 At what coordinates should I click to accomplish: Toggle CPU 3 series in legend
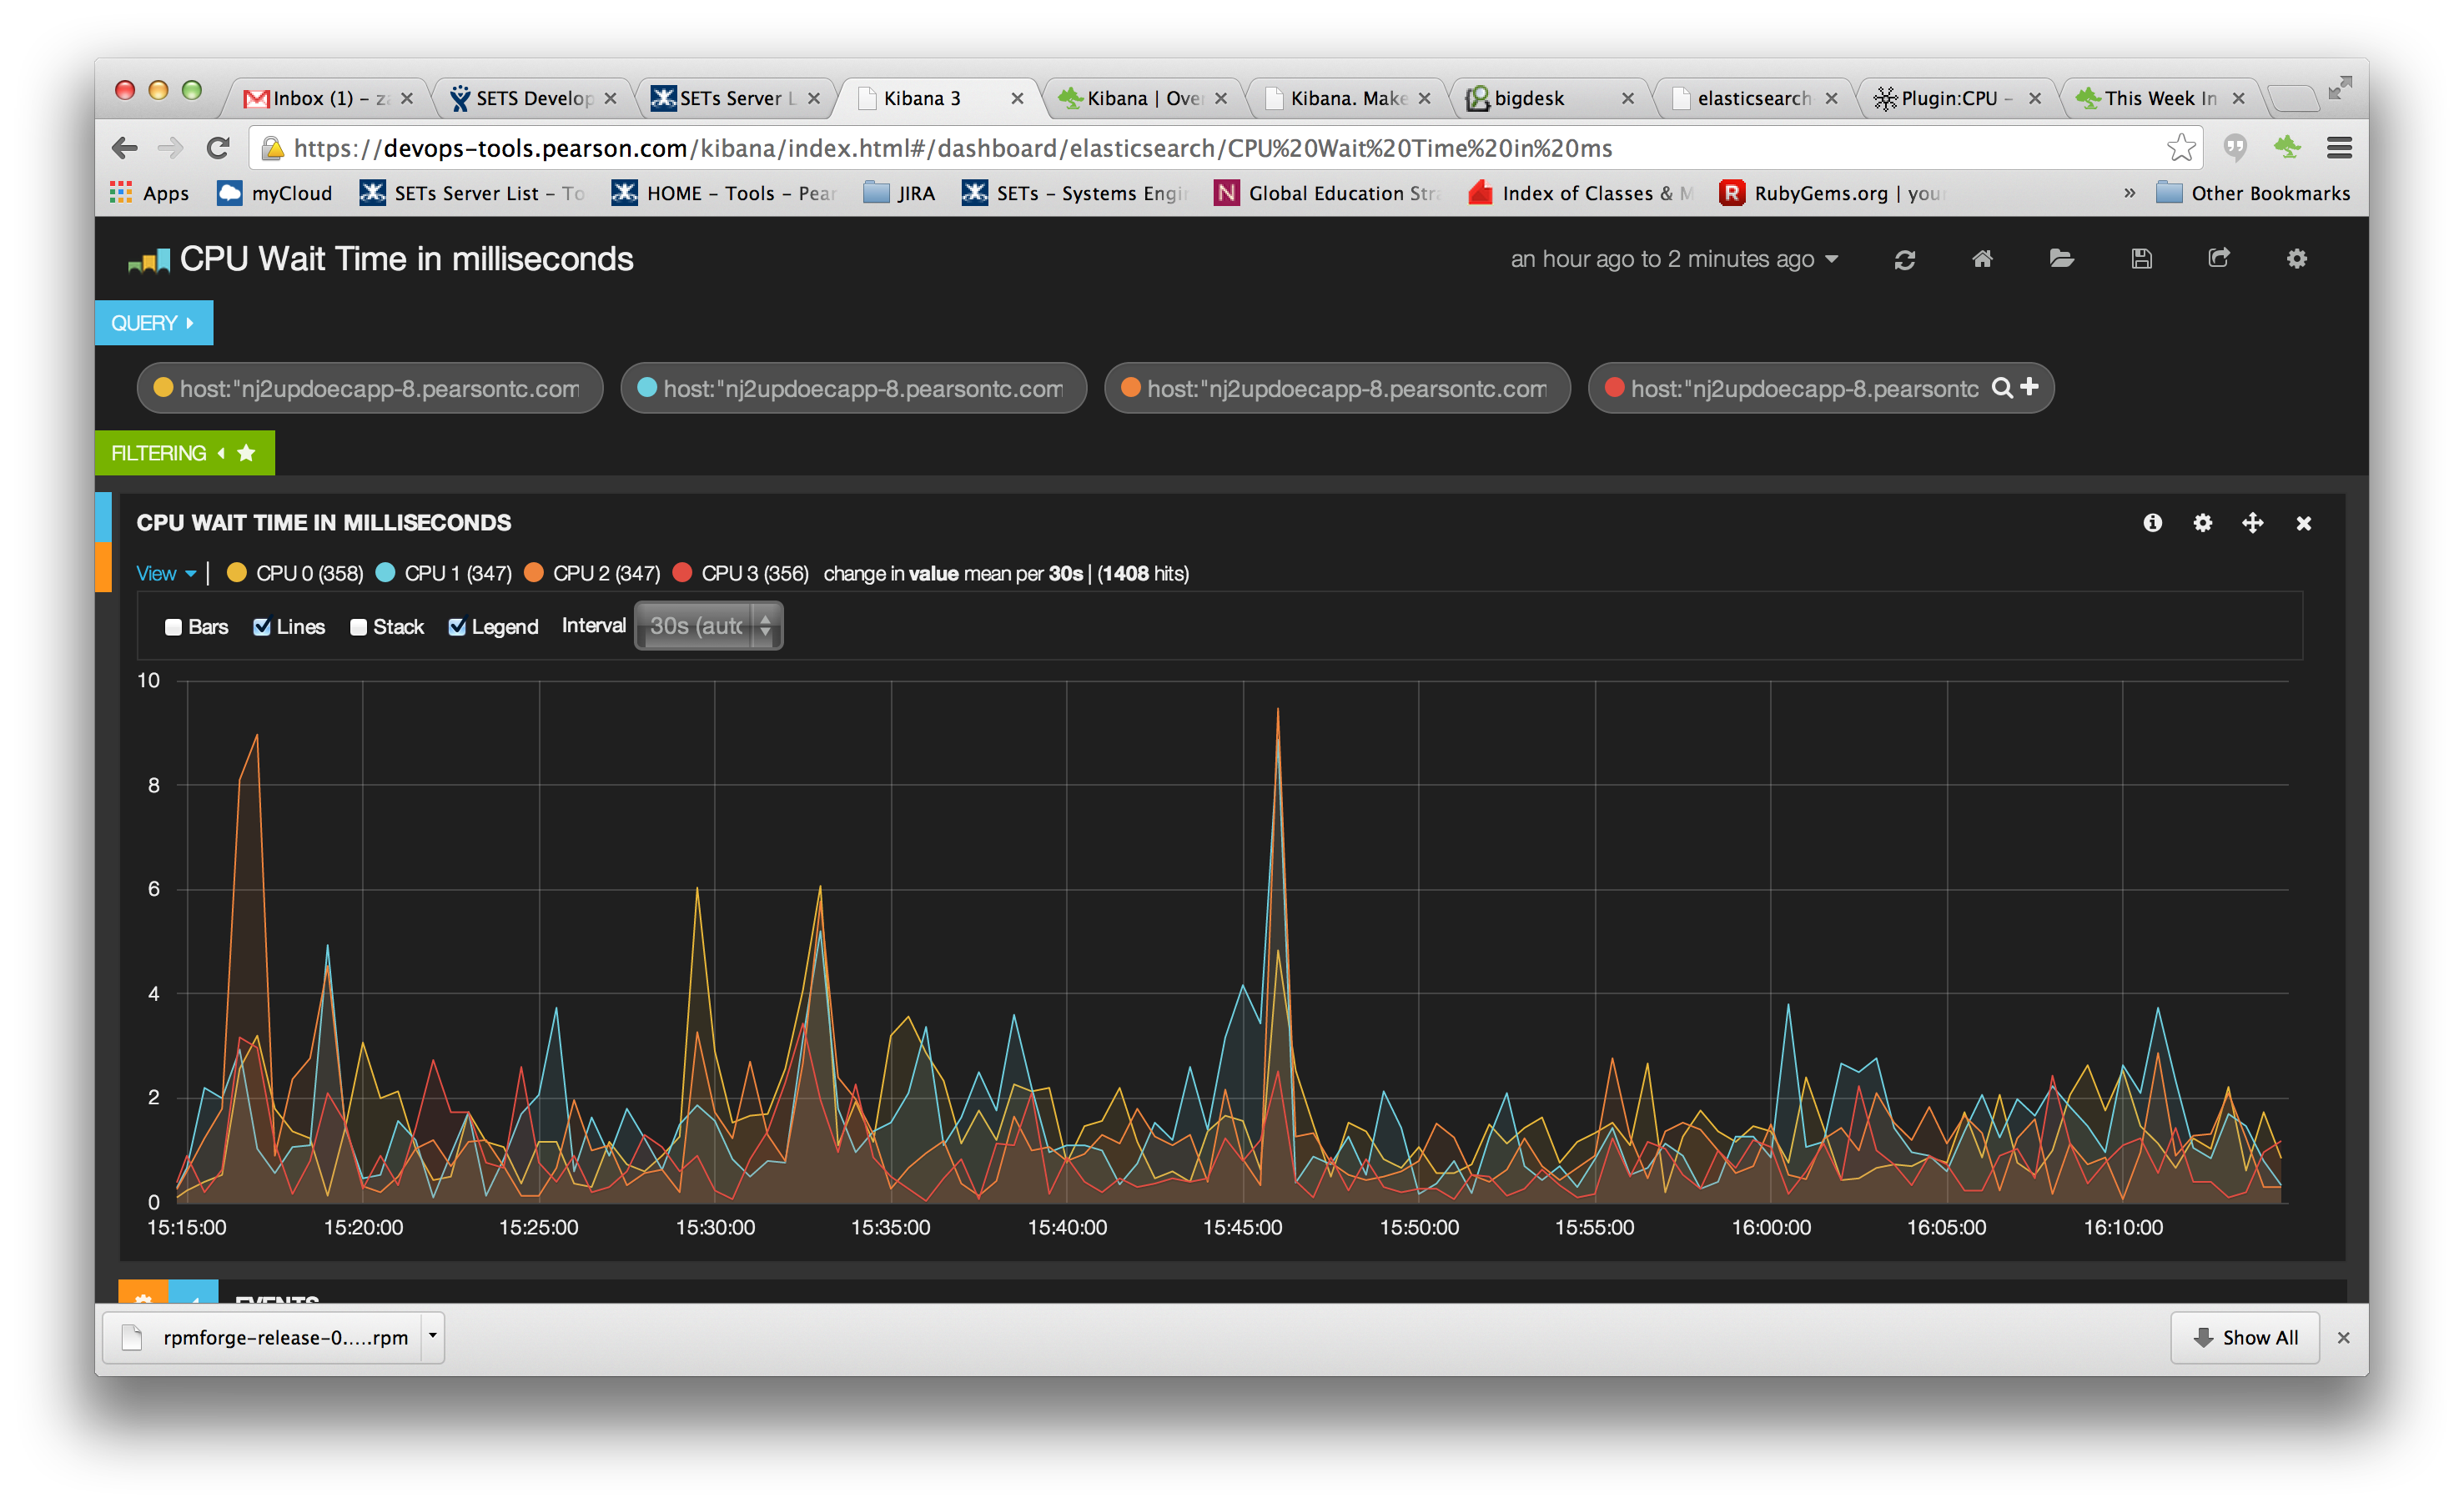pyautogui.click(x=741, y=573)
